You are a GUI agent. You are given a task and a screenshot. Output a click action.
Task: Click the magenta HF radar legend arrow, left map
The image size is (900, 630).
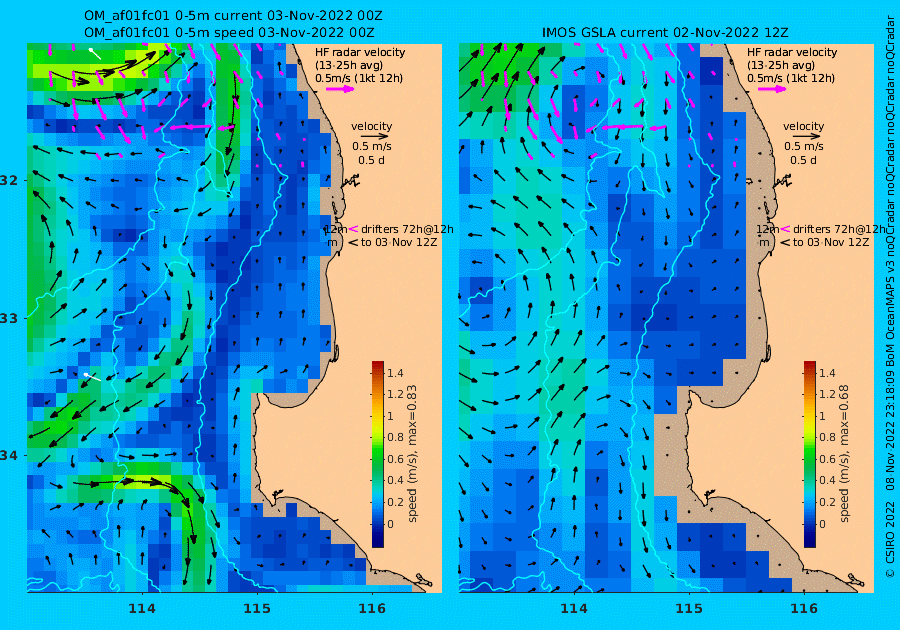click(340, 89)
